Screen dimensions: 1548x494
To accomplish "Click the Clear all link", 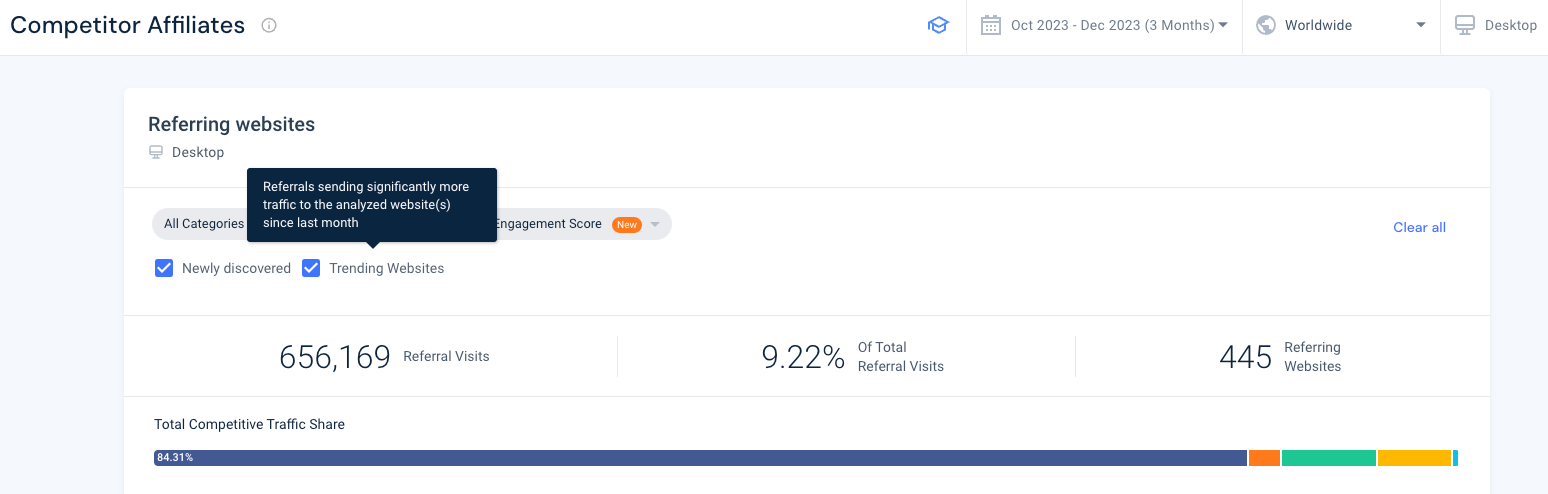I will pos(1419,227).
